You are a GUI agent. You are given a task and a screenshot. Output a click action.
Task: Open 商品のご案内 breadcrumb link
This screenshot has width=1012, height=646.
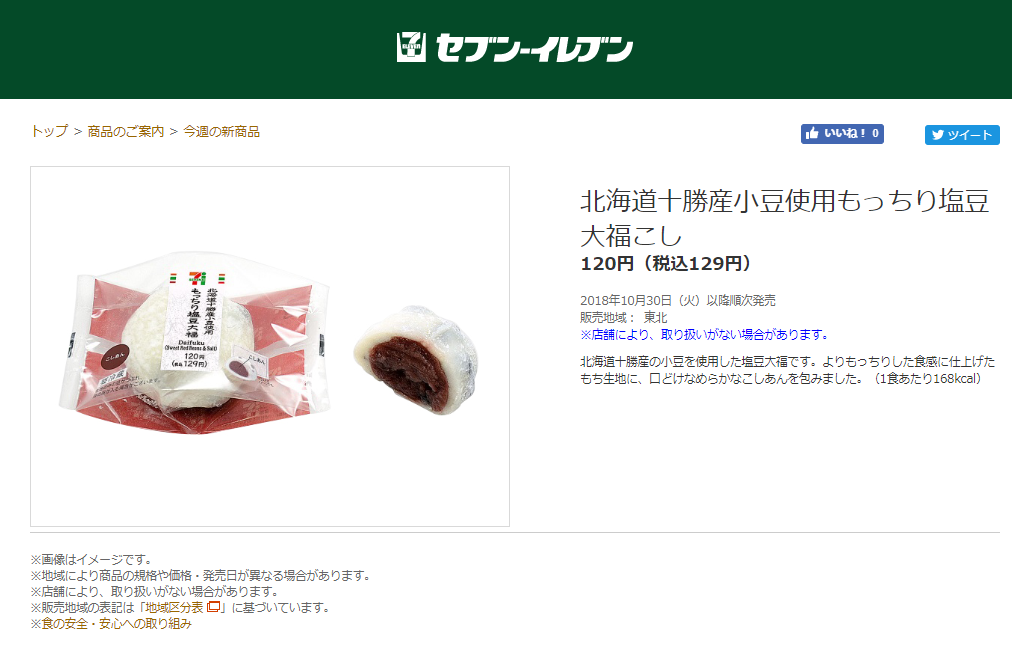126,132
